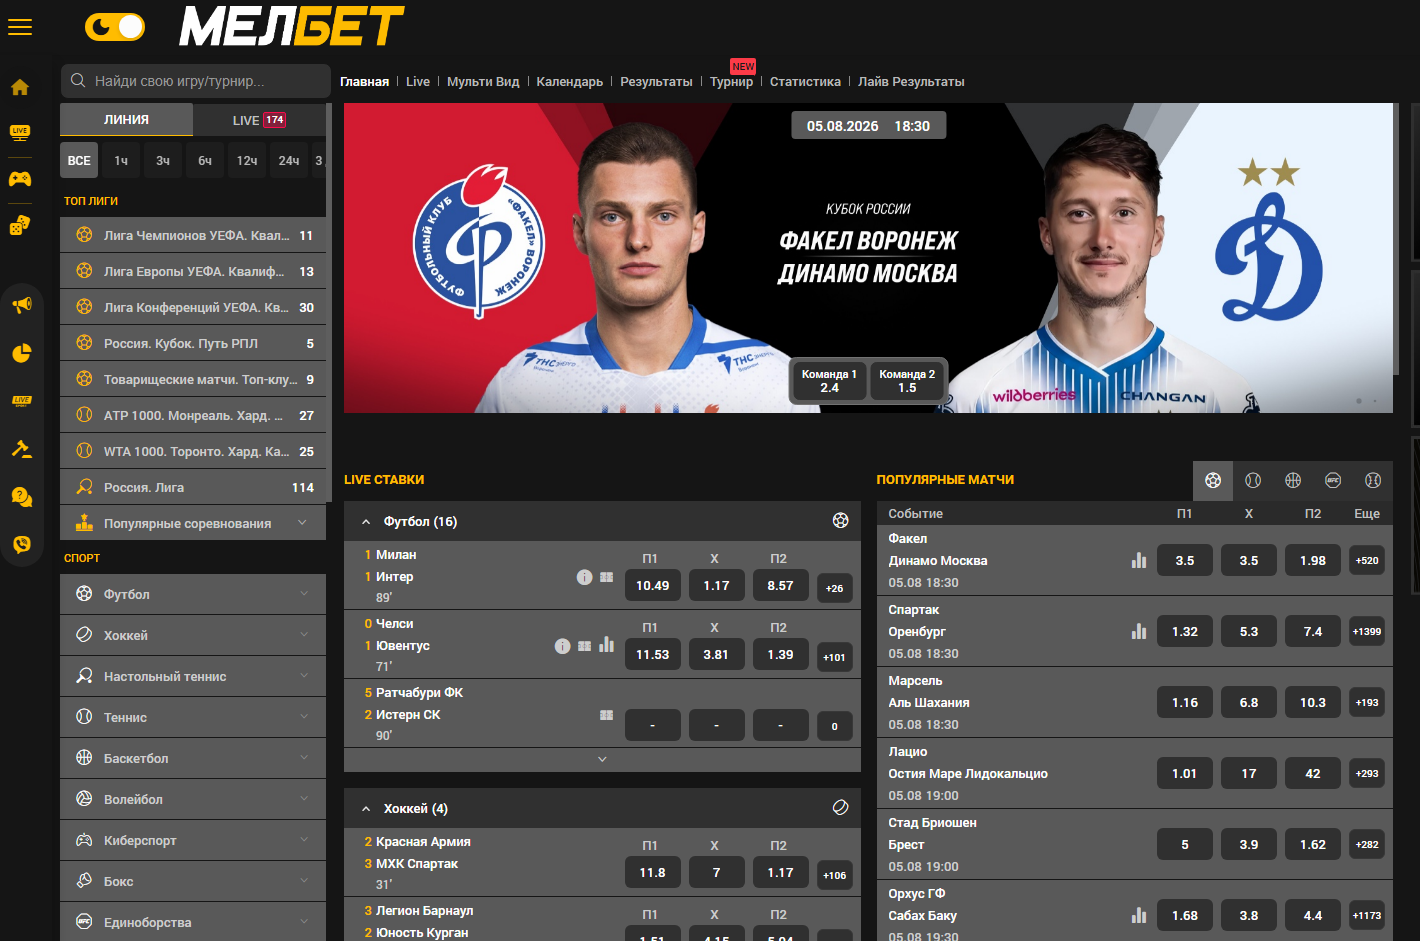Open the Мульти Вид menu item
Image resolution: width=1420 pixels, height=941 pixels.
tap(483, 82)
